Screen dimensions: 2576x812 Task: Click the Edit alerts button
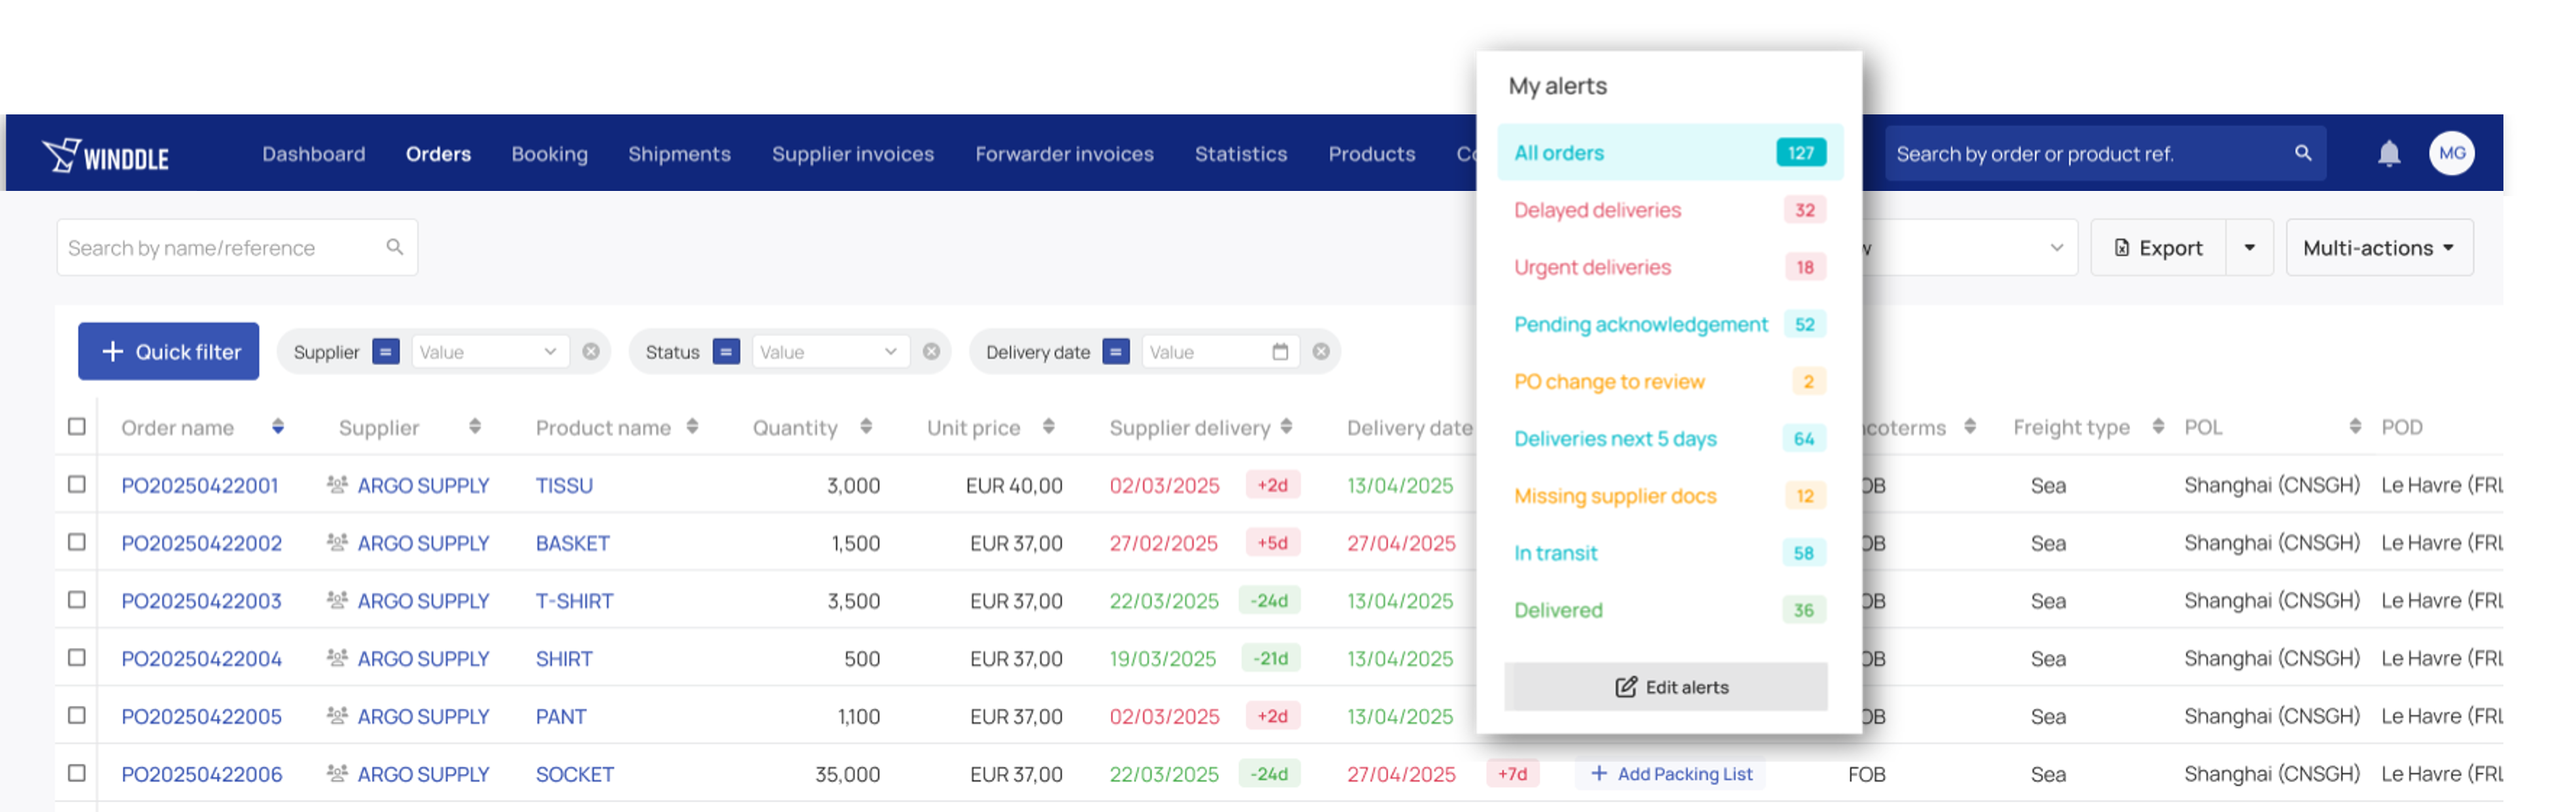pyautogui.click(x=1665, y=687)
